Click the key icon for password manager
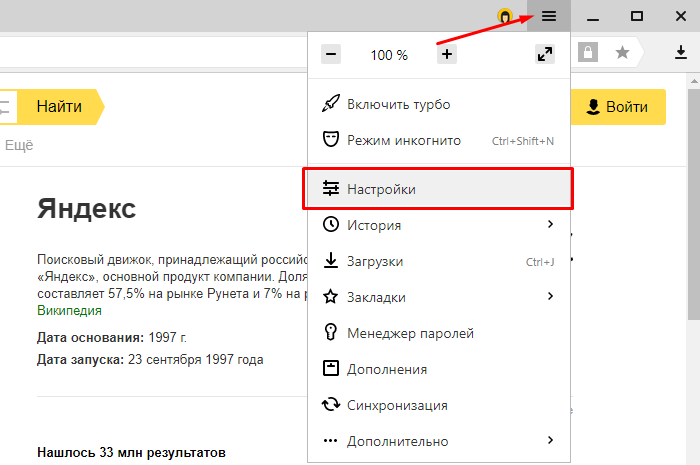This screenshot has width=700, height=465. tap(331, 332)
